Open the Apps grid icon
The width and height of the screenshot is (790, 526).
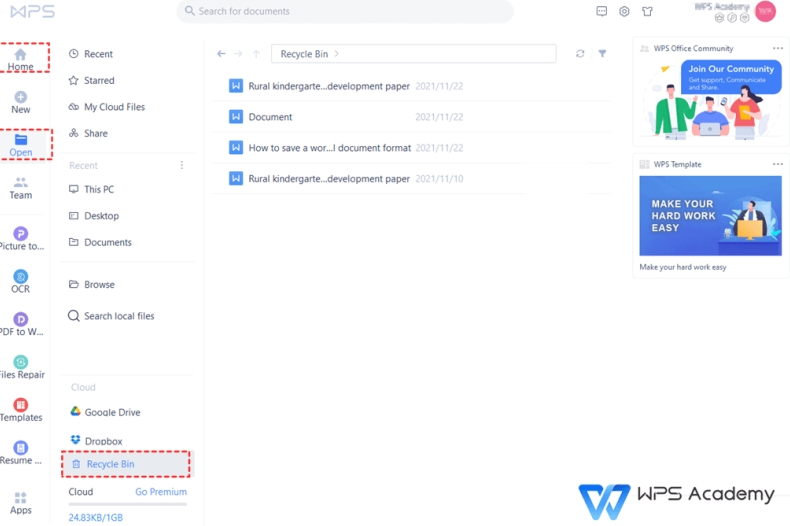pyautogui.click(x=20, y=502)
